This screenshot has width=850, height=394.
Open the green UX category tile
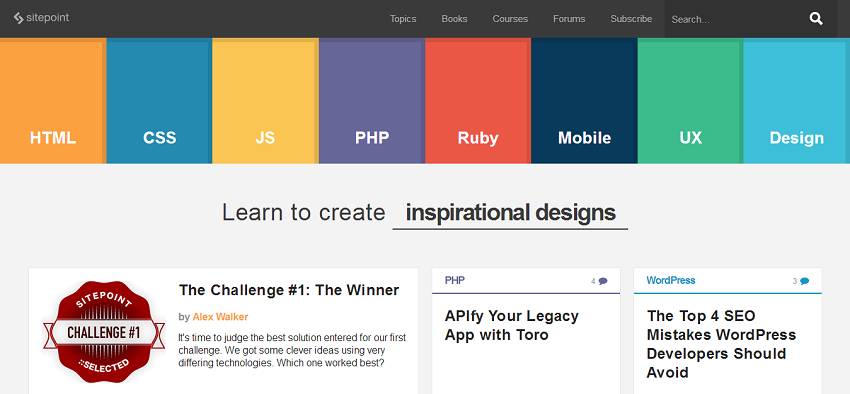click(690, 101)
